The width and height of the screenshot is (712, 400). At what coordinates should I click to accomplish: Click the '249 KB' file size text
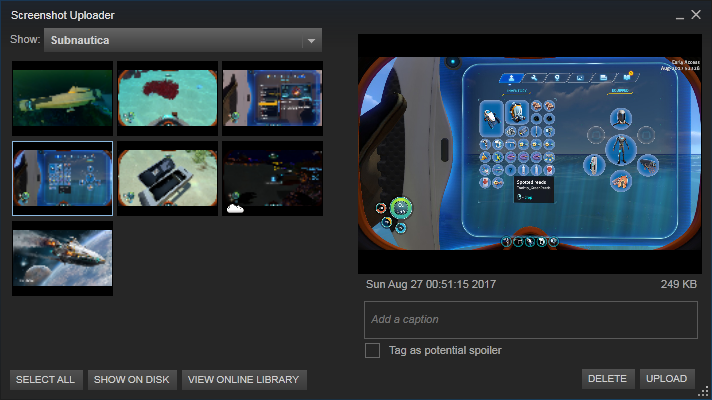tap(678, 284)
